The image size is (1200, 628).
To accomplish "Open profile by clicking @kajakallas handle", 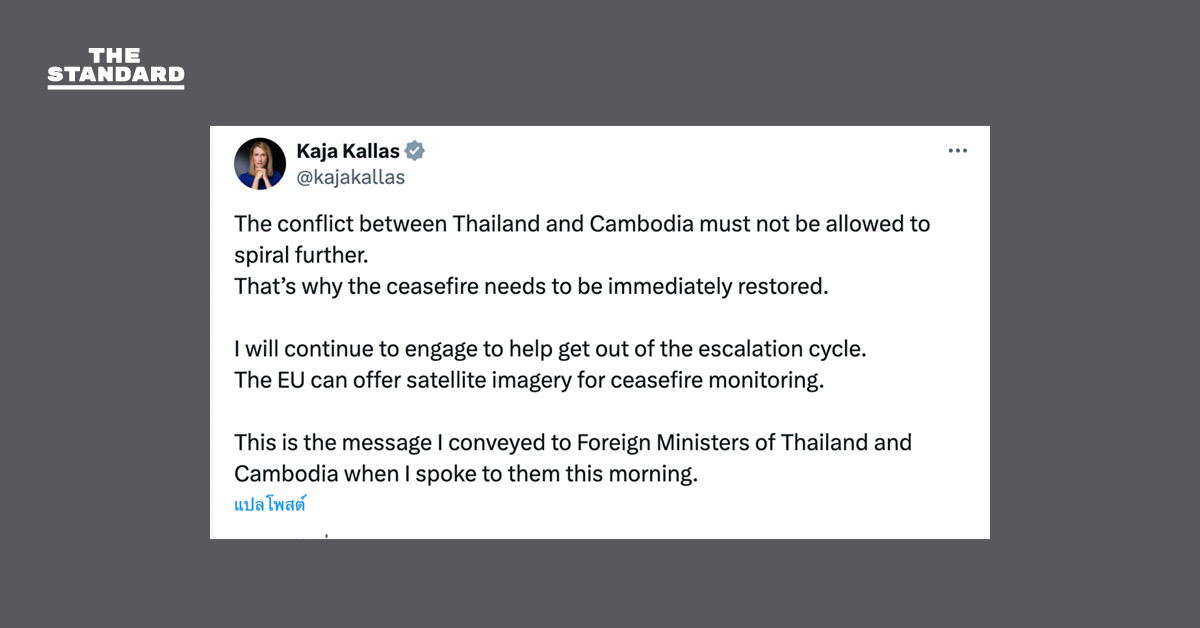I will (351, 176).
